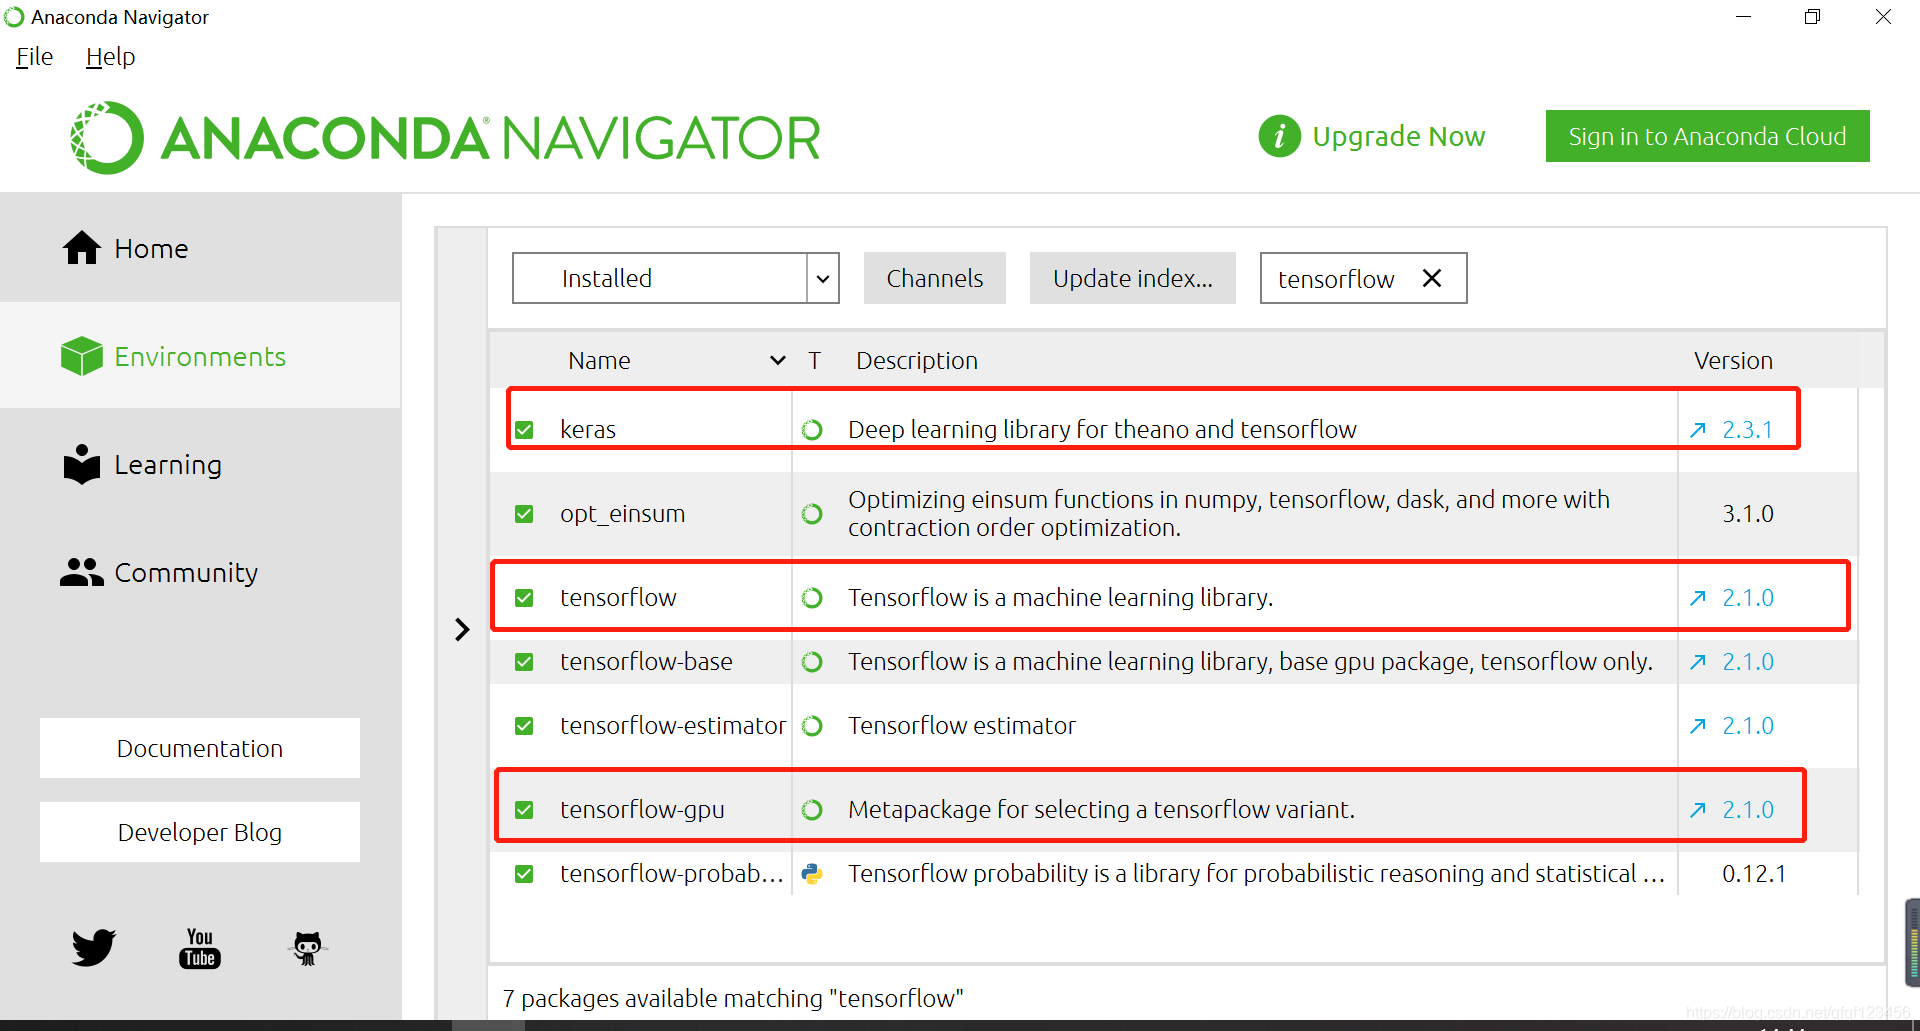
Task: Click the tensorflow-base upgrade arrow icon
Action: point(1698,662)
